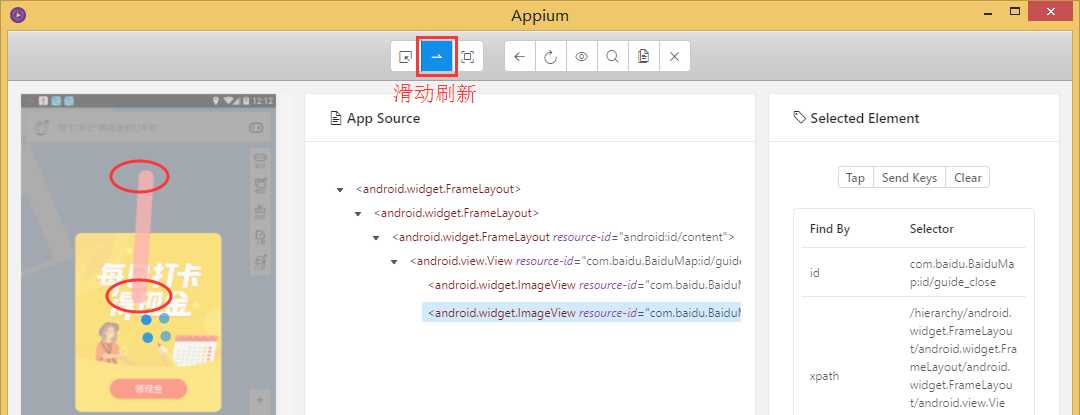Click the Find By column header
Image resolution: width=1080 pixels, height=415 pixels.
click(830, 228)
